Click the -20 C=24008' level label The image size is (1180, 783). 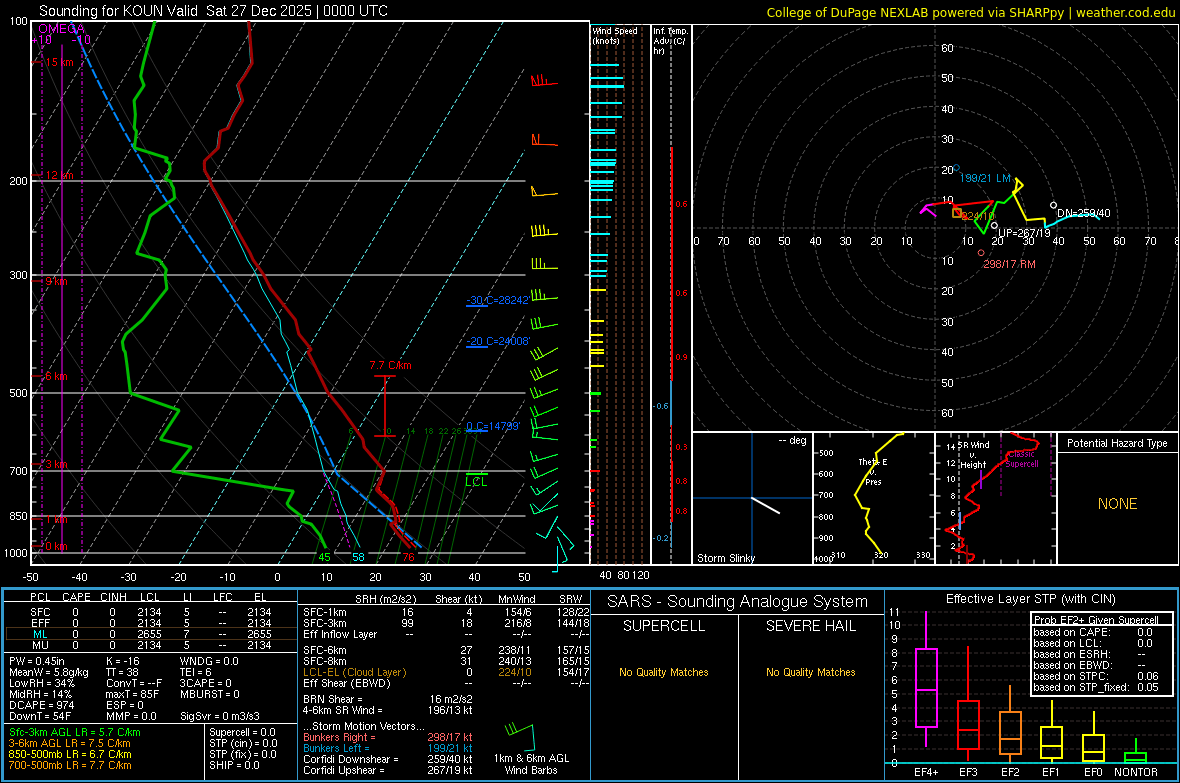(x=497, y=341)
